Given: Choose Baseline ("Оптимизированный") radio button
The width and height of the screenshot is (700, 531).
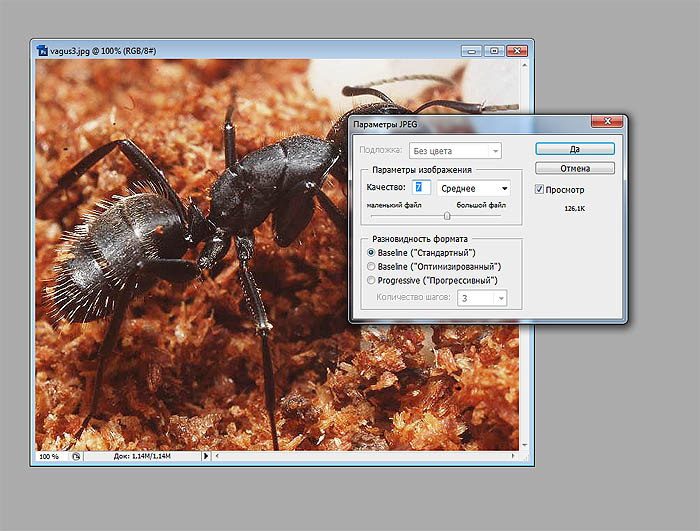Looking at the screenshot, I should (x=372, y=267).
